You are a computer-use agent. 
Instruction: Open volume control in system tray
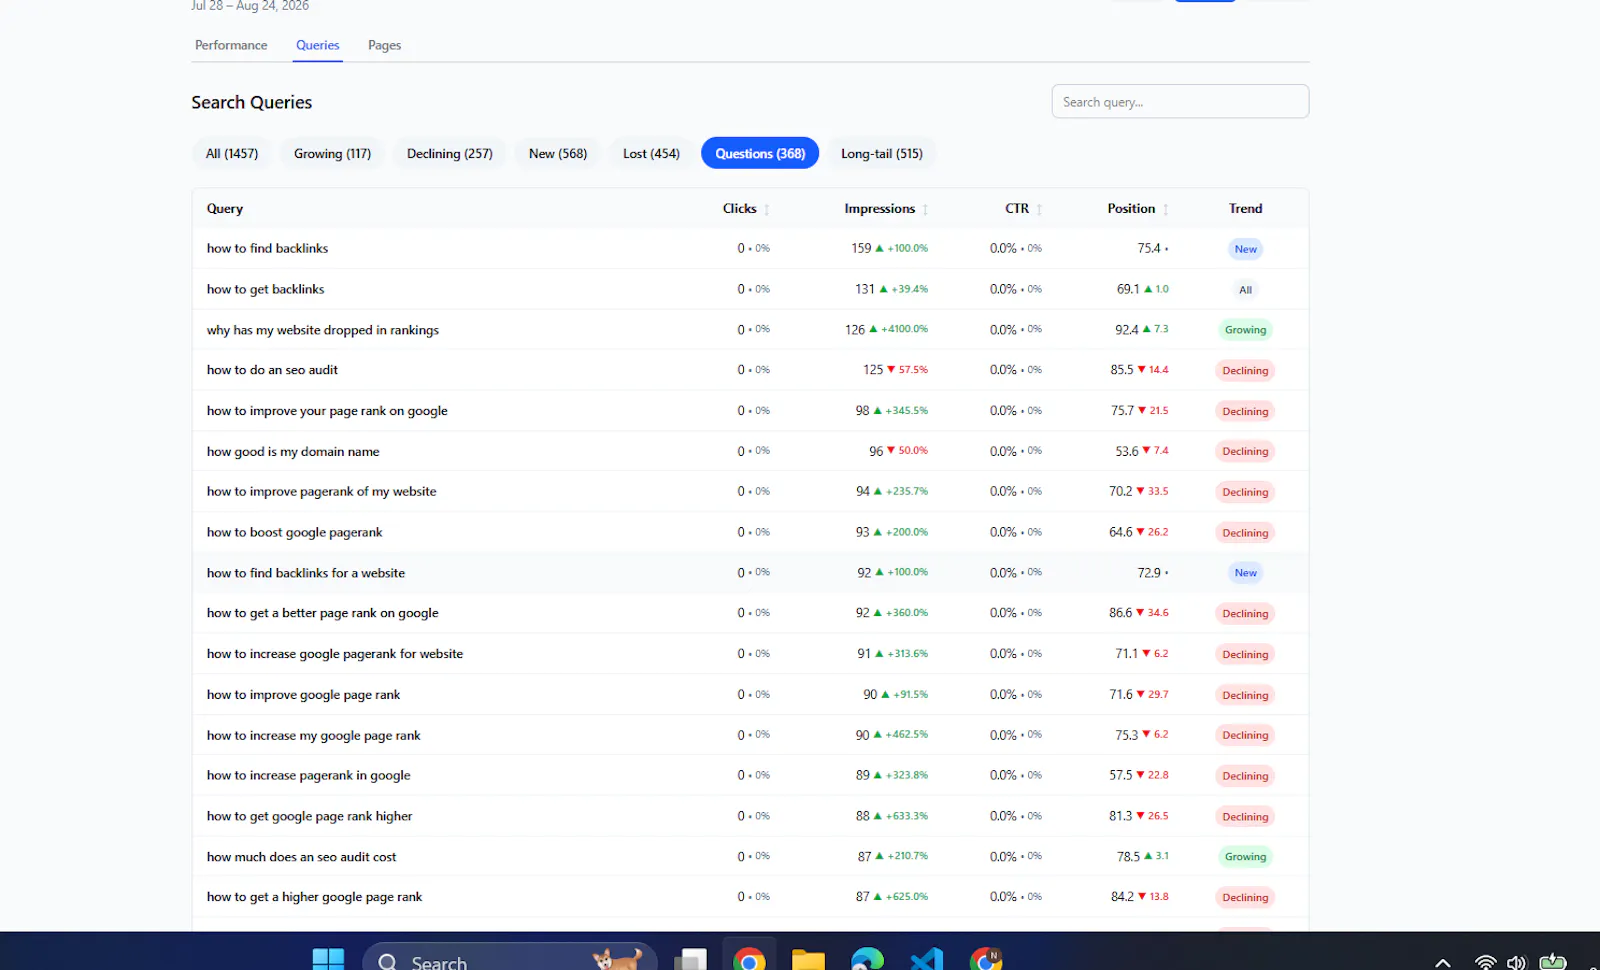1517,962
